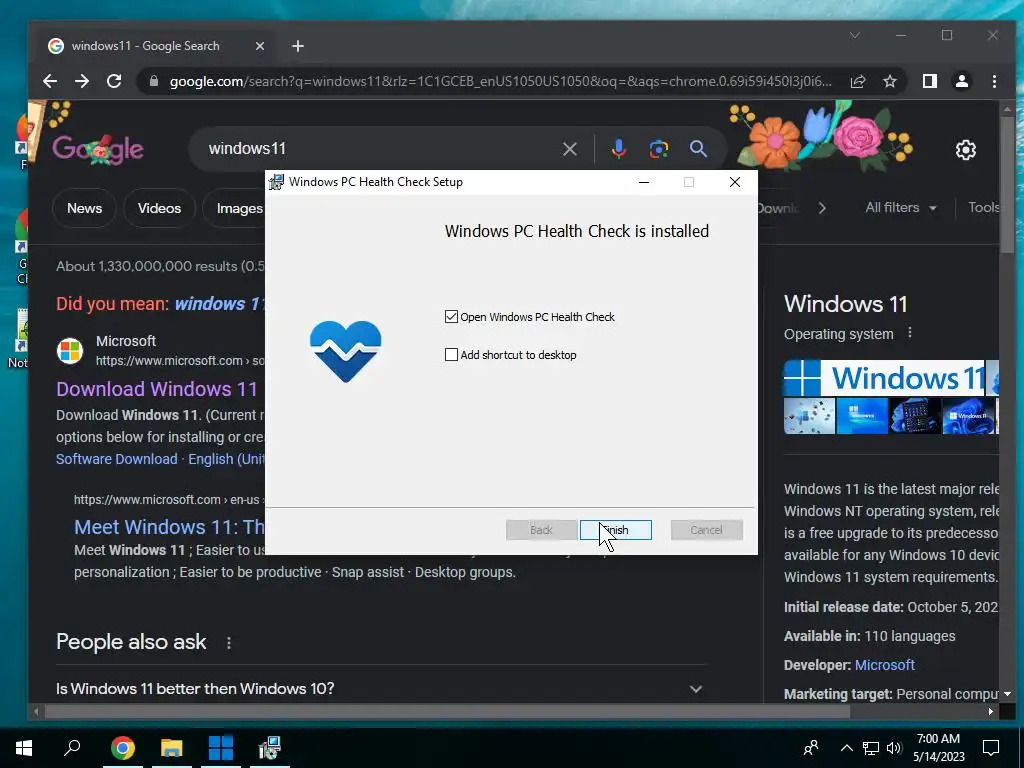1024x768 pixels.
Task: Go forward in Chrome browser
Action: 82,81
